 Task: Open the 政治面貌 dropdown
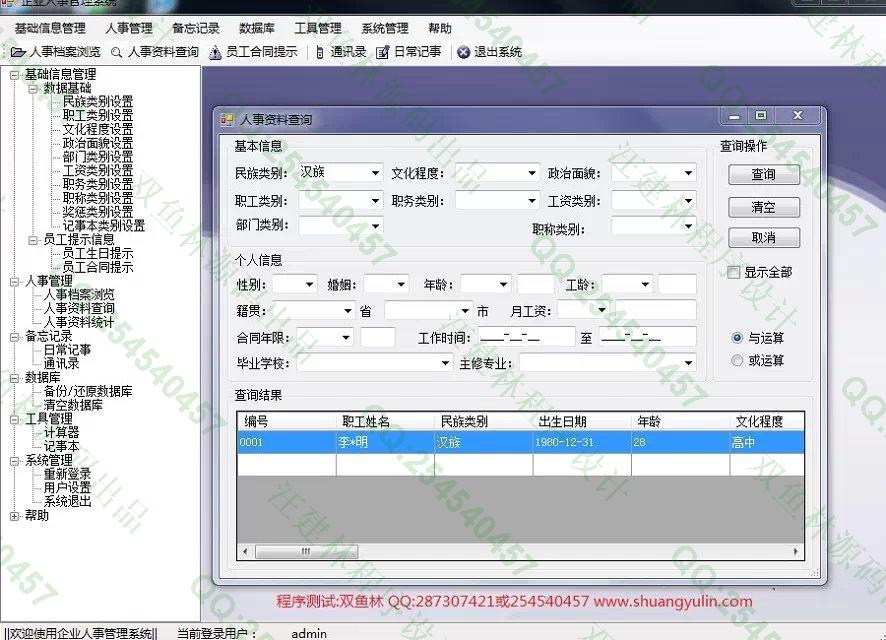[688, 173]
